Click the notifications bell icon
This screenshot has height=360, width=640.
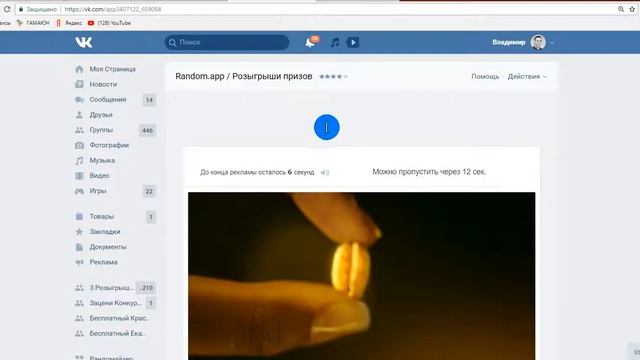pyautogui.click(x=311, y=42)
